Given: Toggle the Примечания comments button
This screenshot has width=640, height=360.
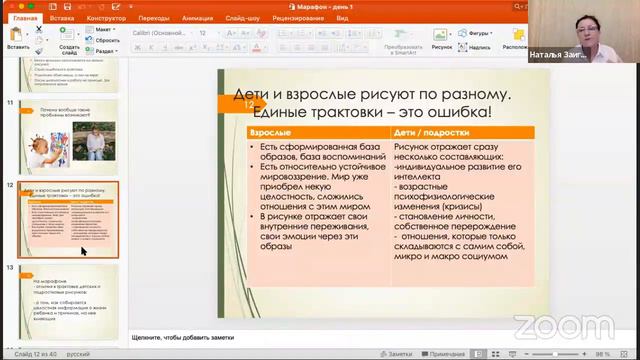Looking at the screenshot, I should coord(443,354).
